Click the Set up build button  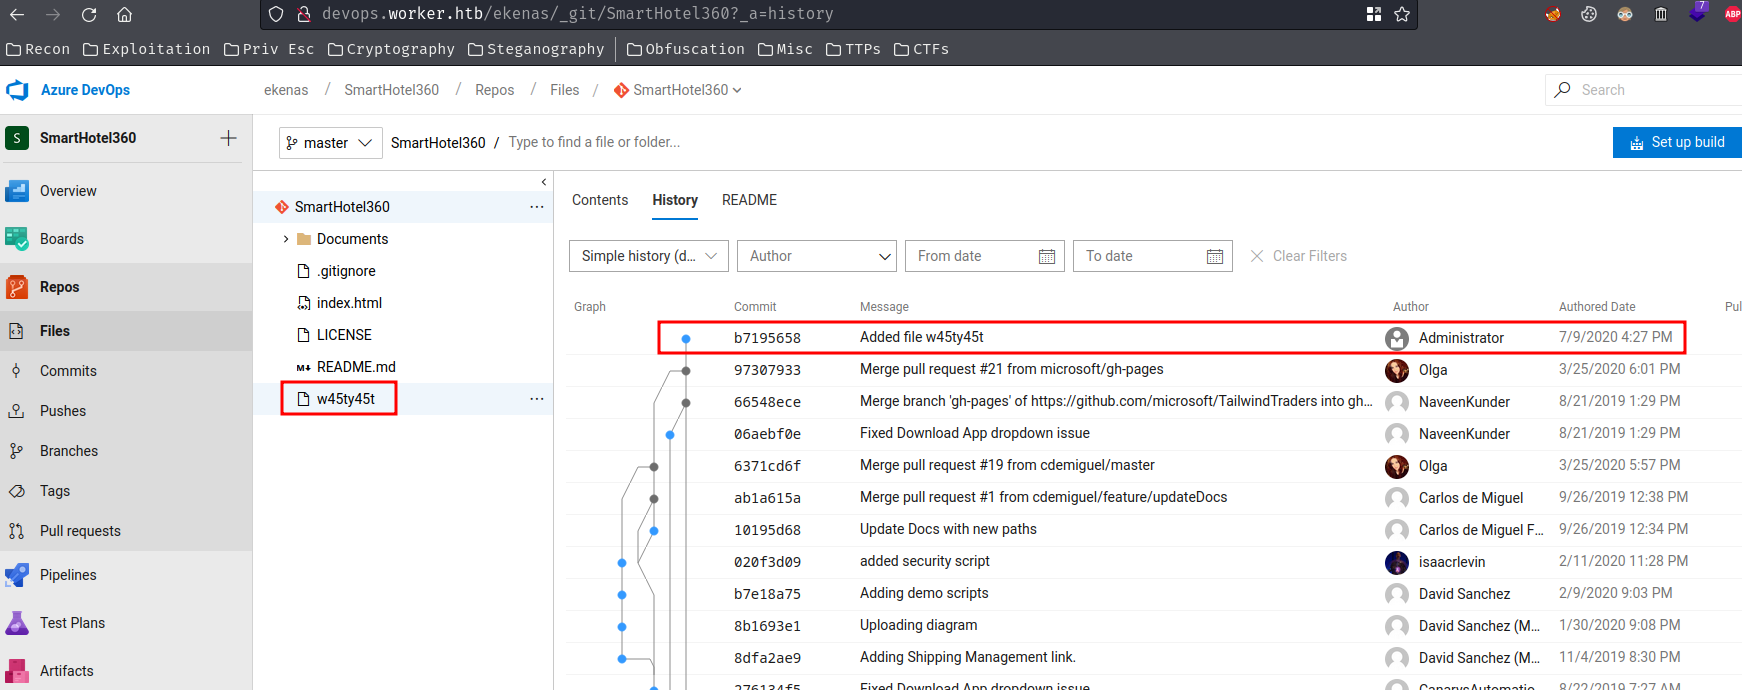pos(1677,142)
